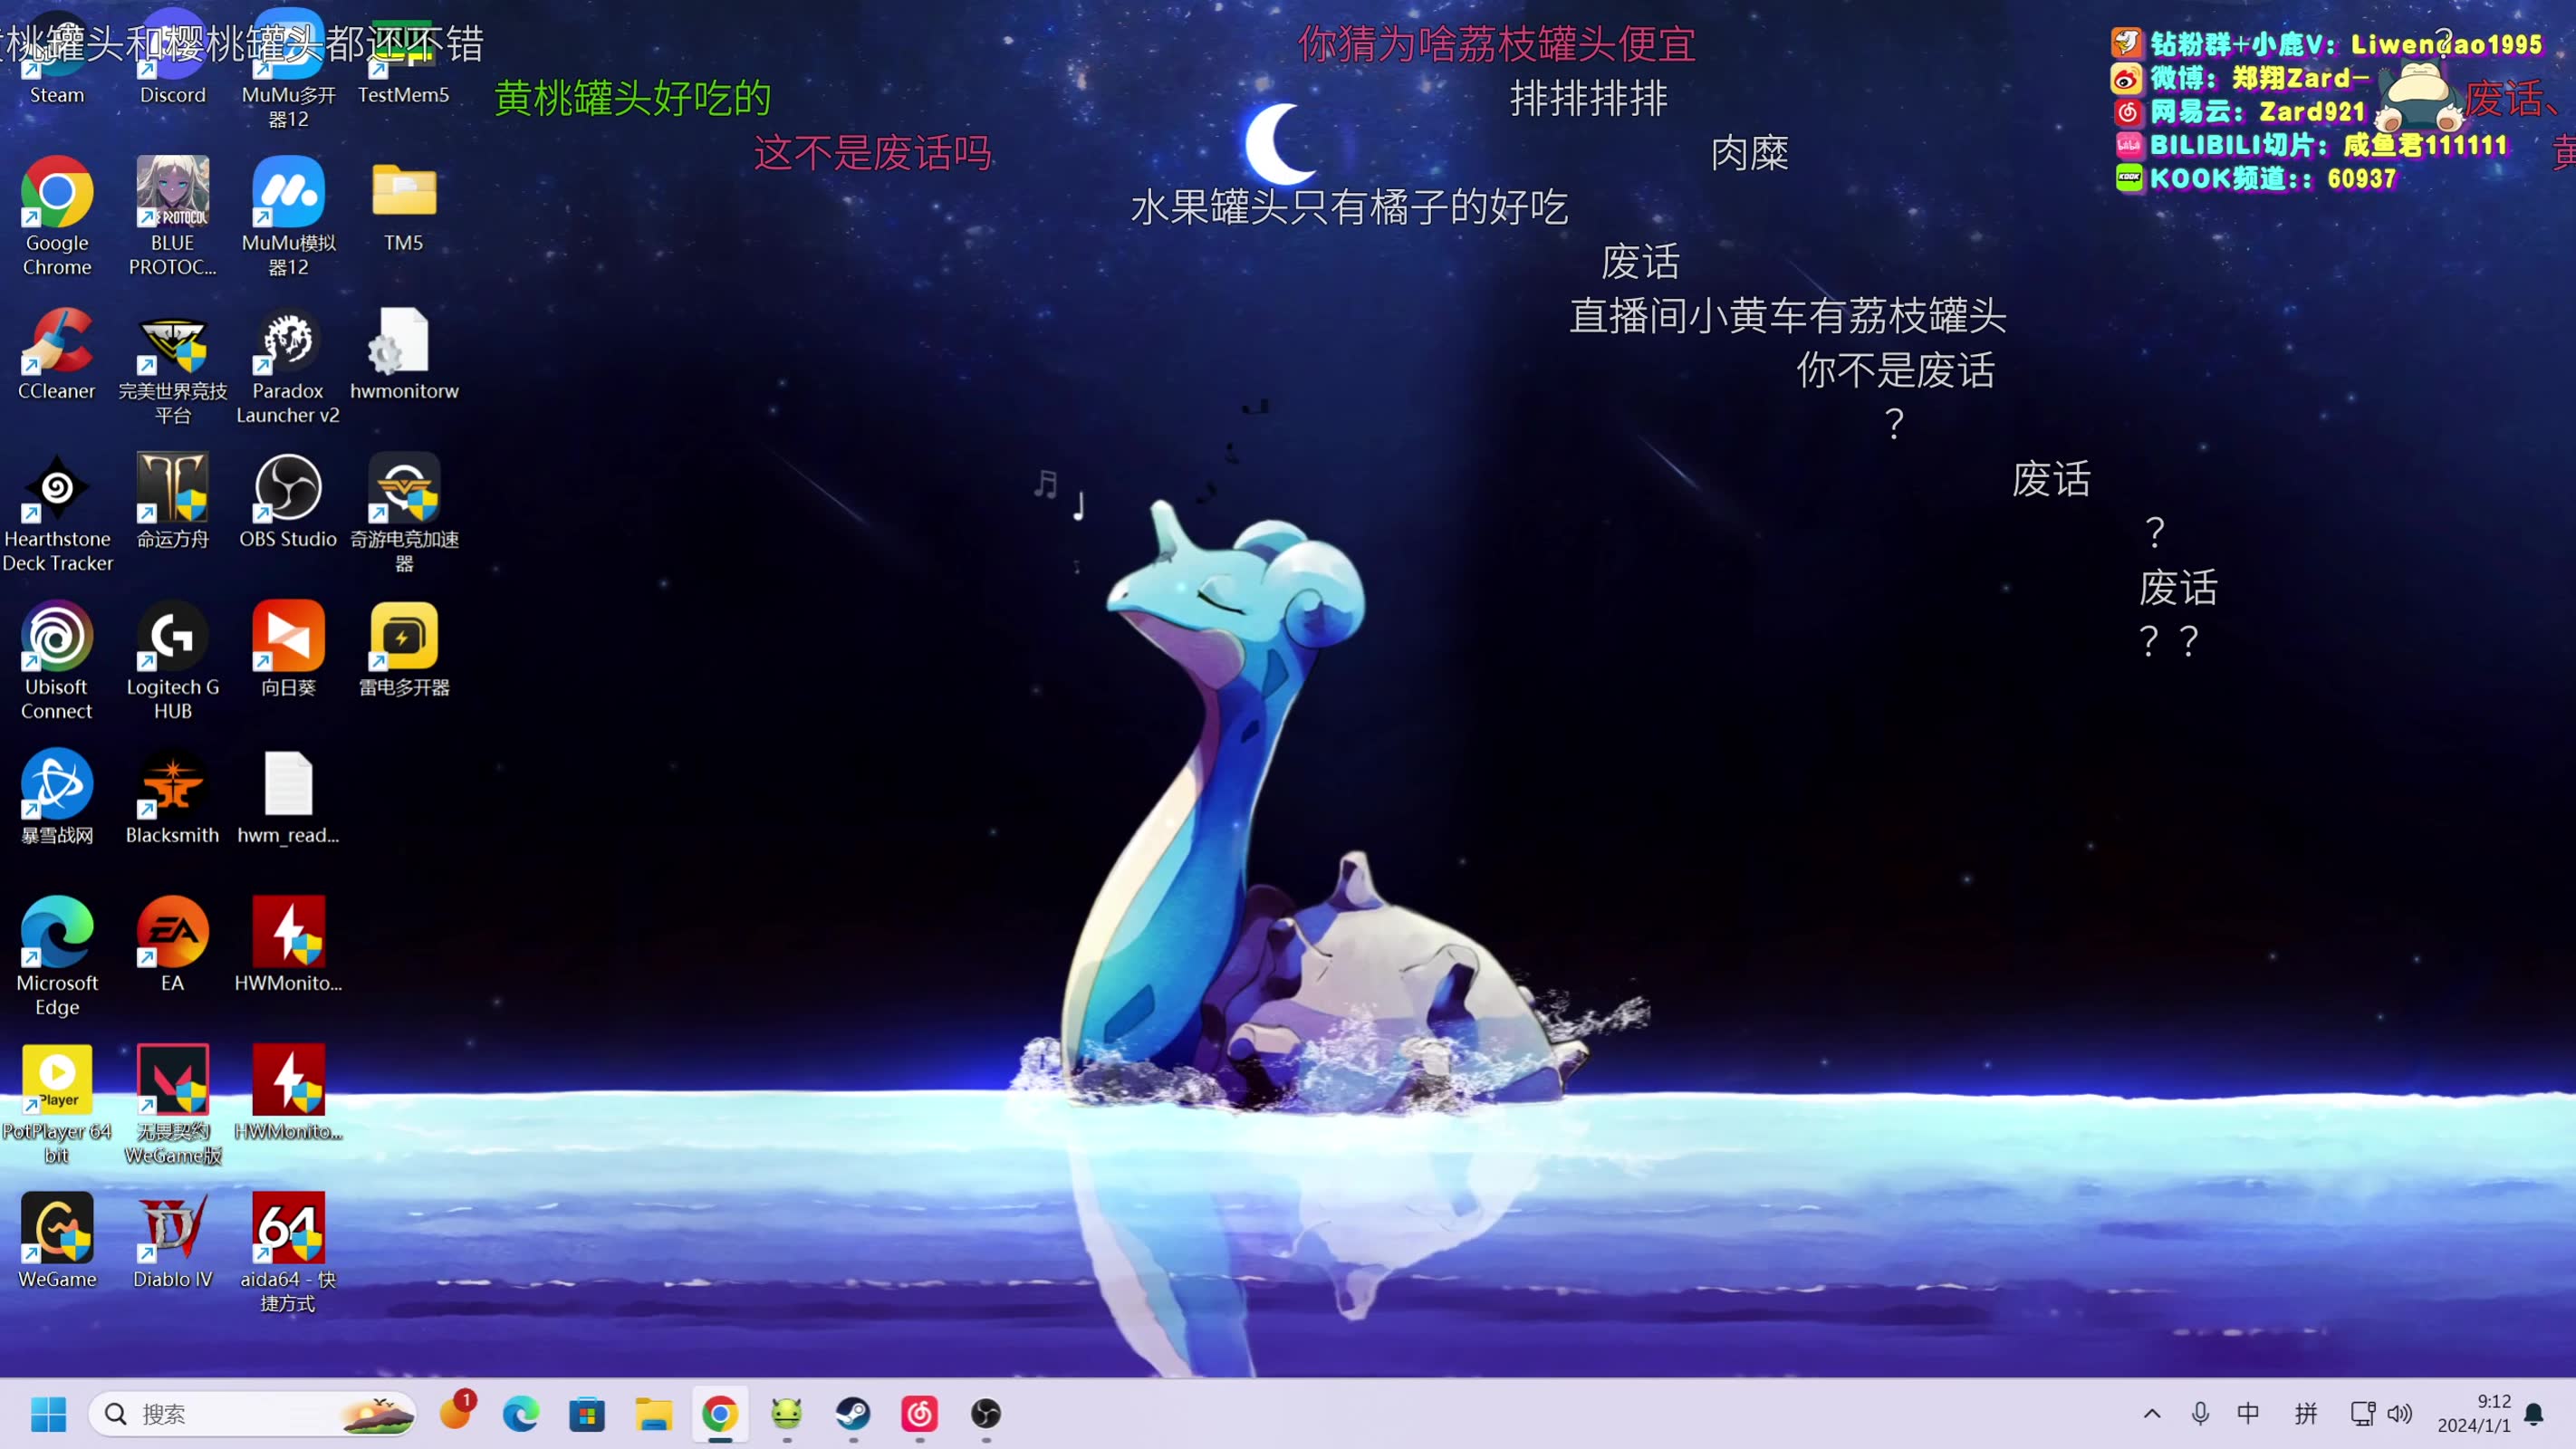Open the Steam desktop shortcut
The height and width of the screenshot is (1449, 2576).
pos(57,58)
